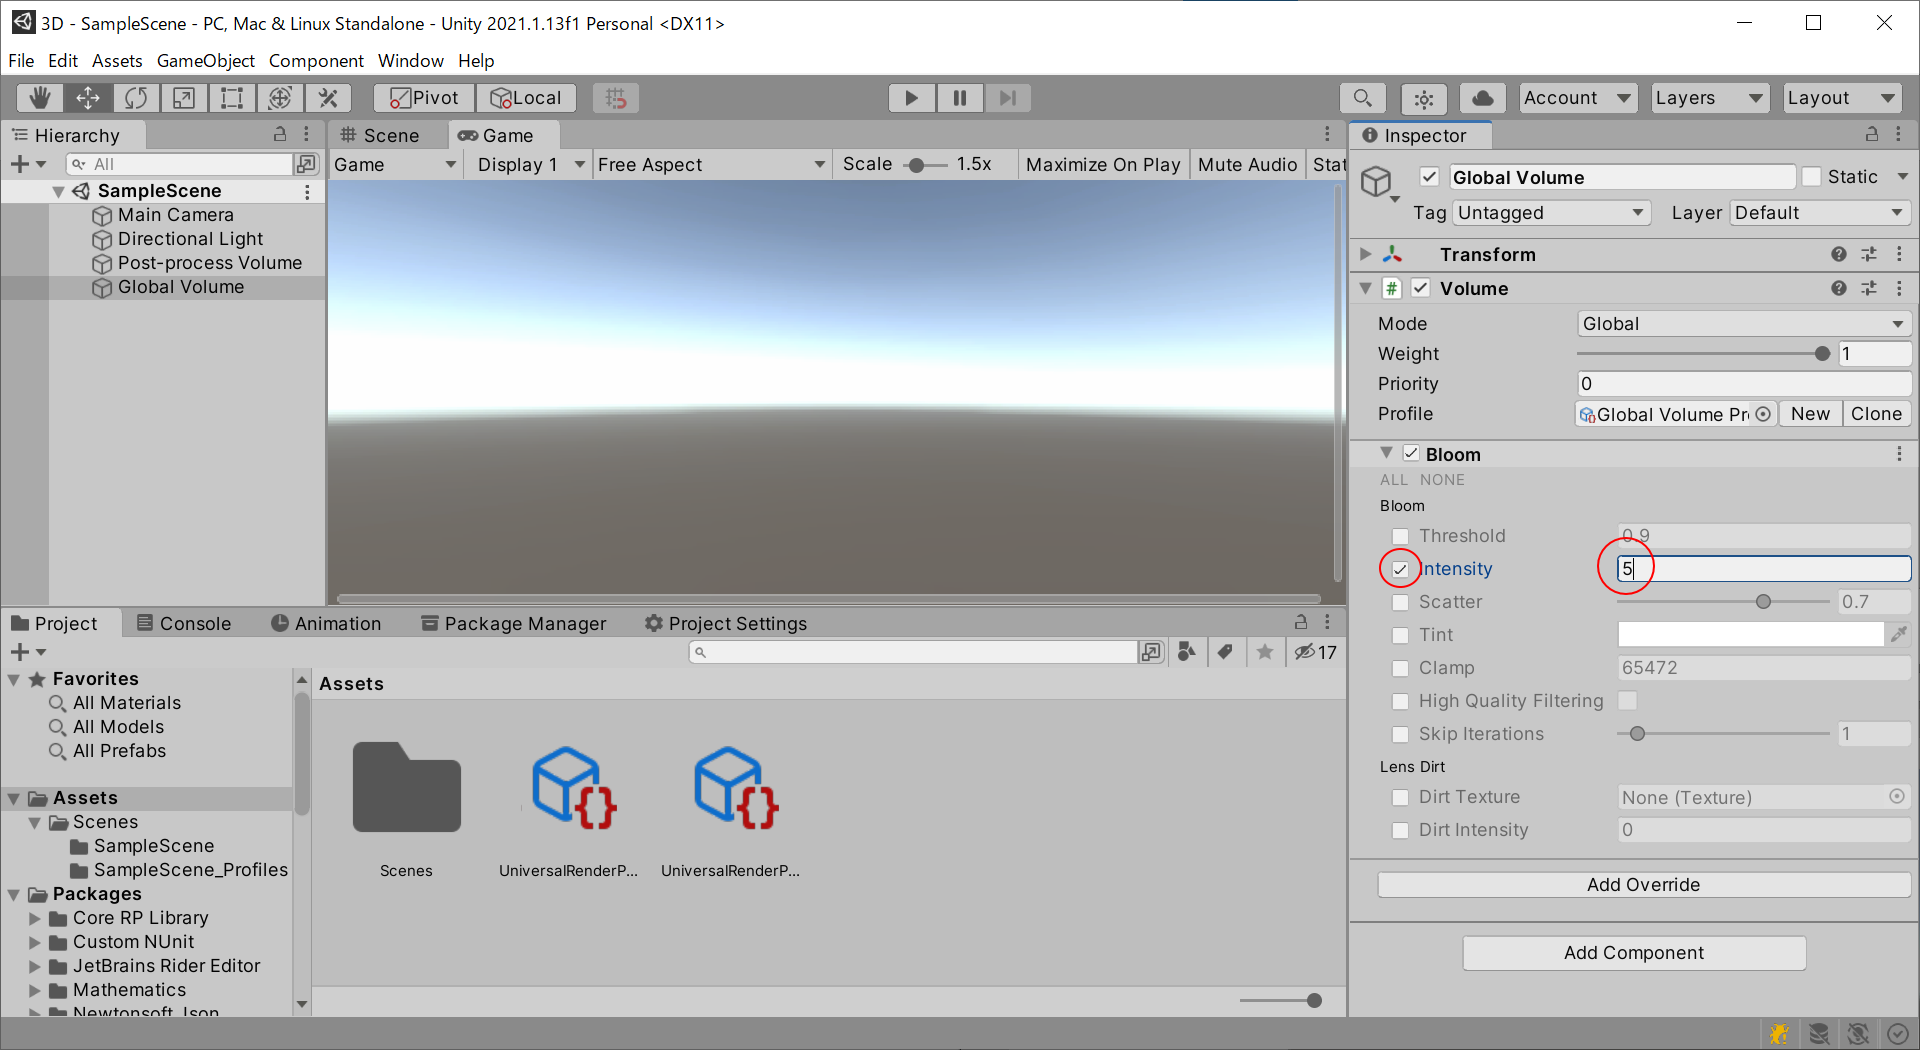The image size is (1920, 1050).
Task: Select the Transform tool
Action: coord(280,98)
